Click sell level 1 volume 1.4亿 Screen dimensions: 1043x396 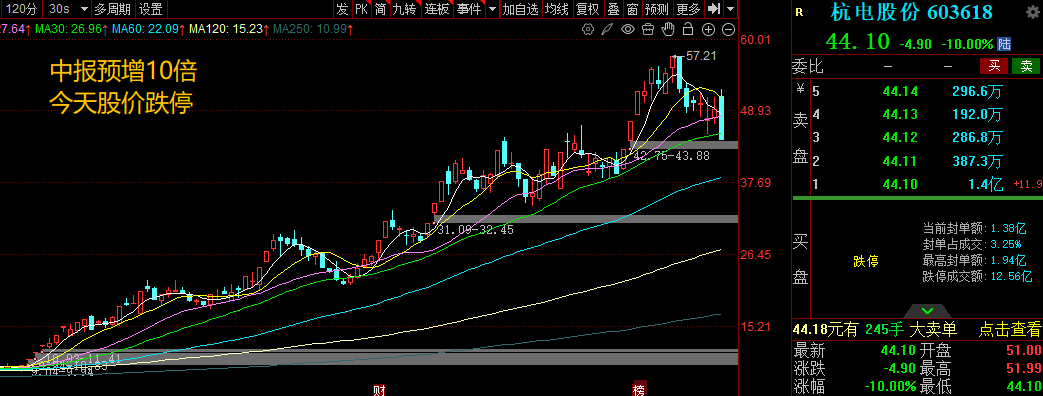click(986, 184)
